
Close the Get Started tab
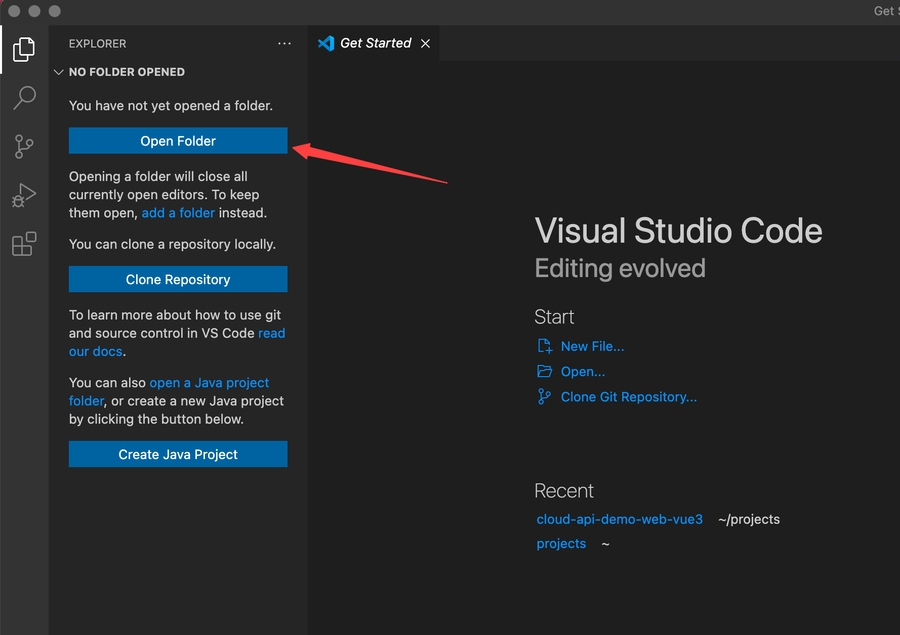point(425,44)
